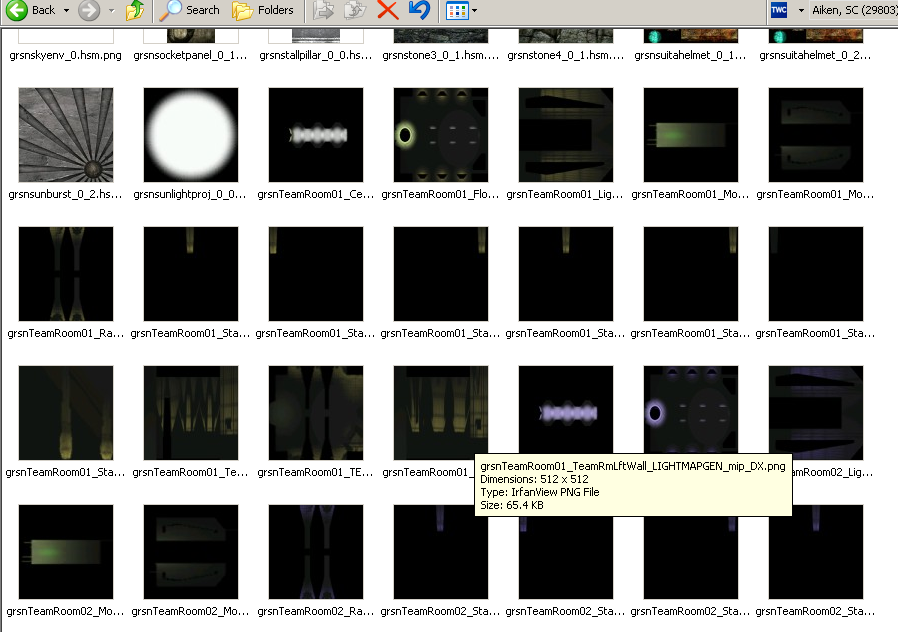
Task: Go up one folder level
Action: pyautogui.click(x=135, y=10)
